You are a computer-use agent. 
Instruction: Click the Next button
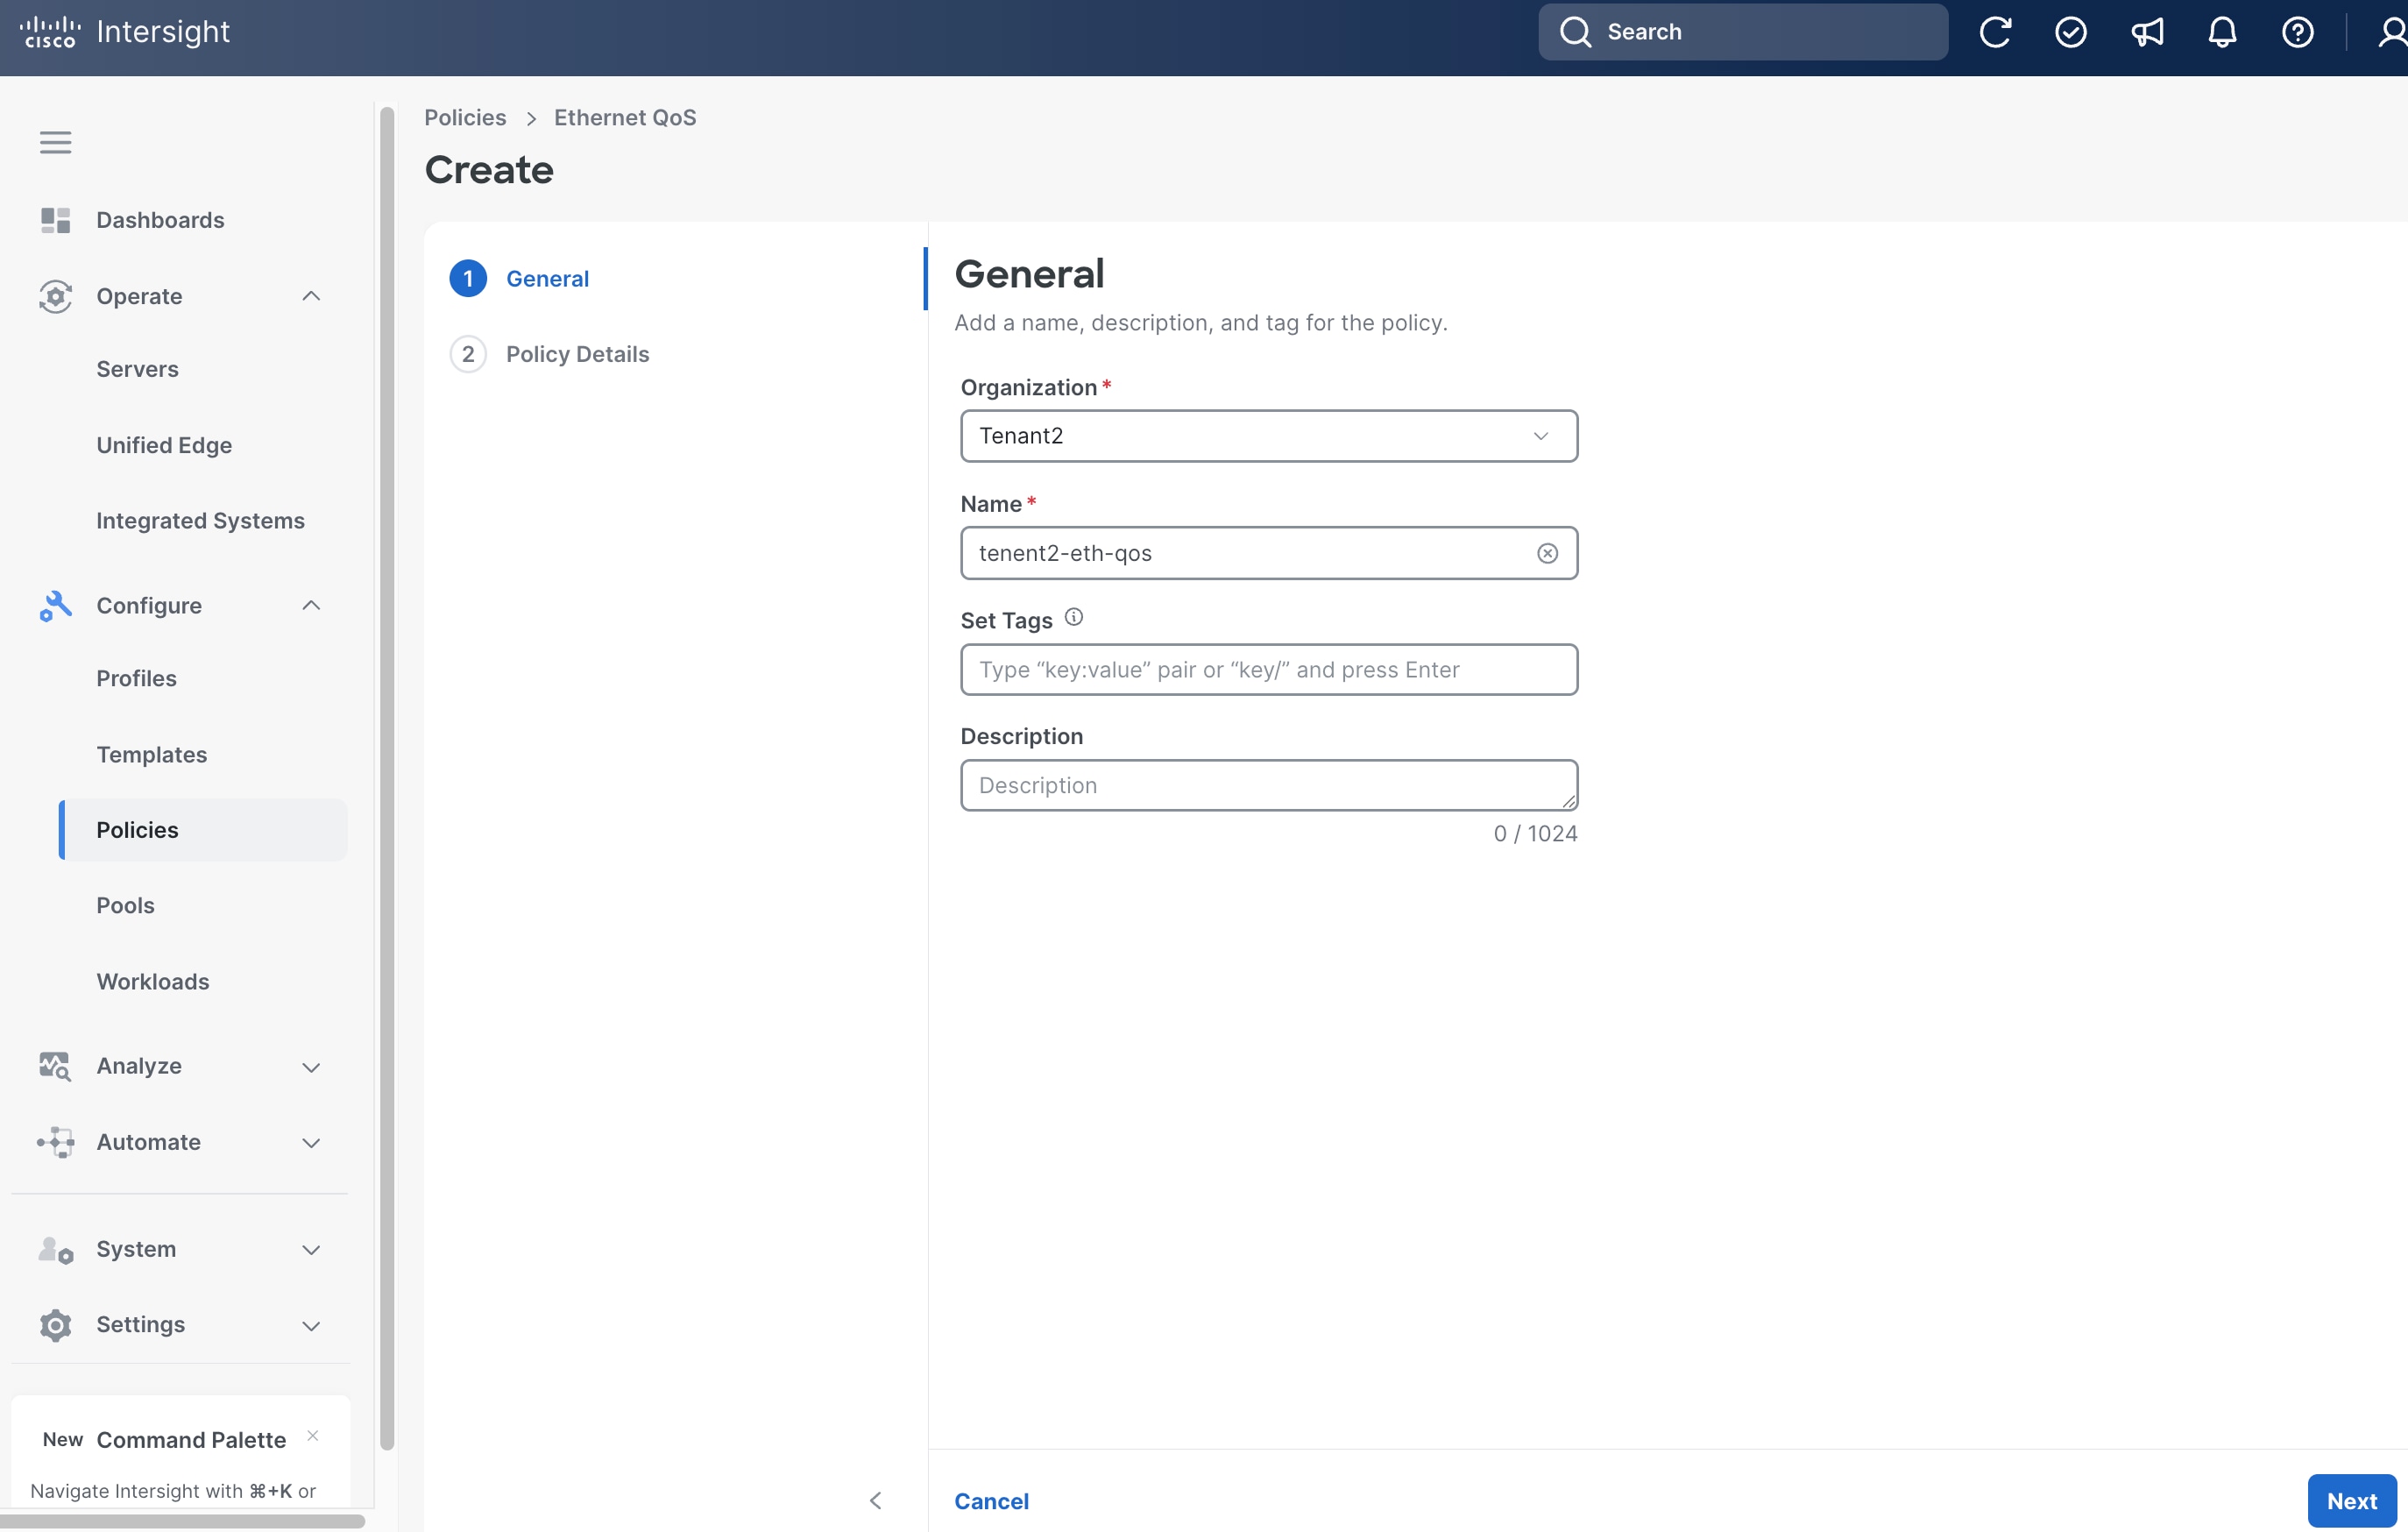tap(2351, 1500)
